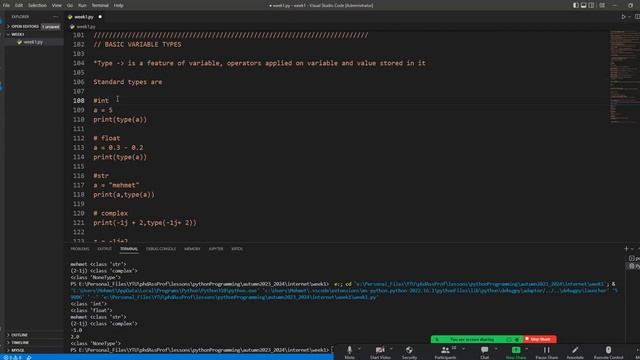Toggle bottom panel layout icon
Image resolution: width=640 pixels, height=360 pixels.
pos(584,5)
